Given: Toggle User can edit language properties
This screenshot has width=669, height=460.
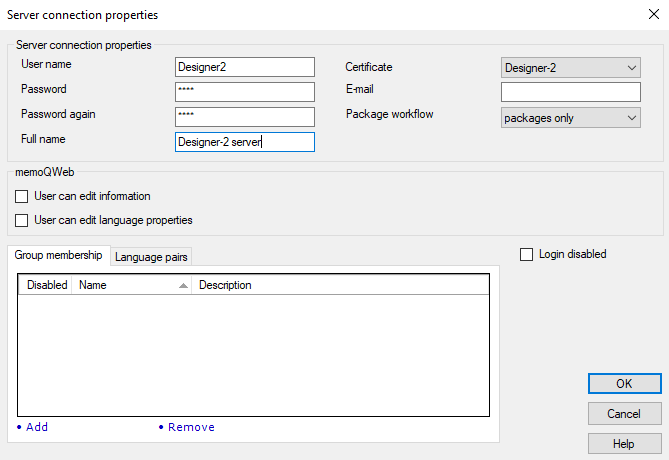Looking at the screenshot, I should point(22,220).
